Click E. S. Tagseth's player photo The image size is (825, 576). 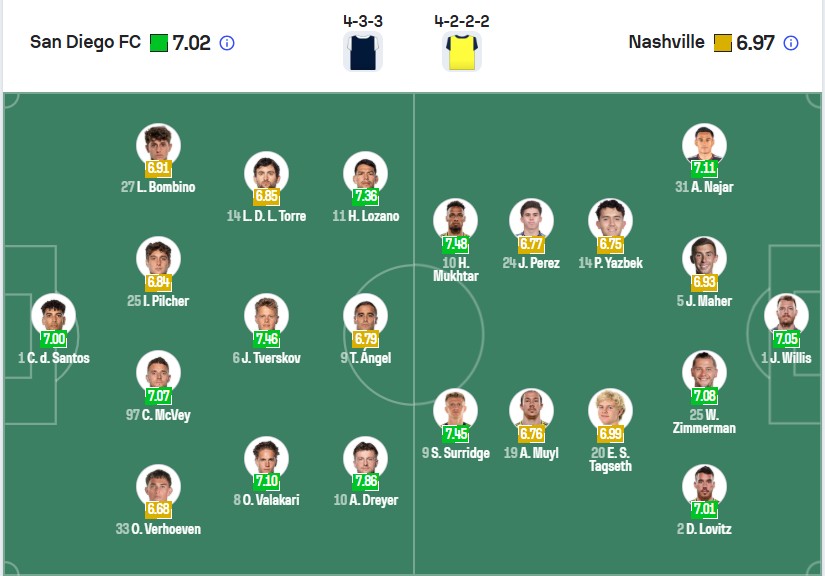click(610, 410)
